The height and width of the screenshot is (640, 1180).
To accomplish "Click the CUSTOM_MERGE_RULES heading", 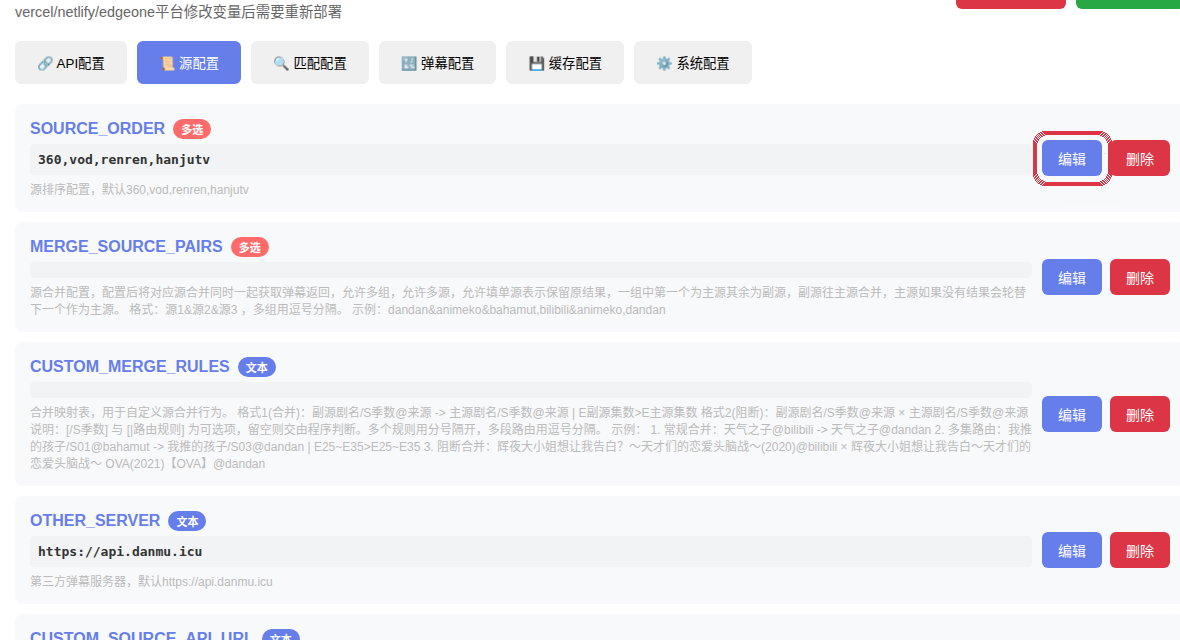I will [129, 366].
